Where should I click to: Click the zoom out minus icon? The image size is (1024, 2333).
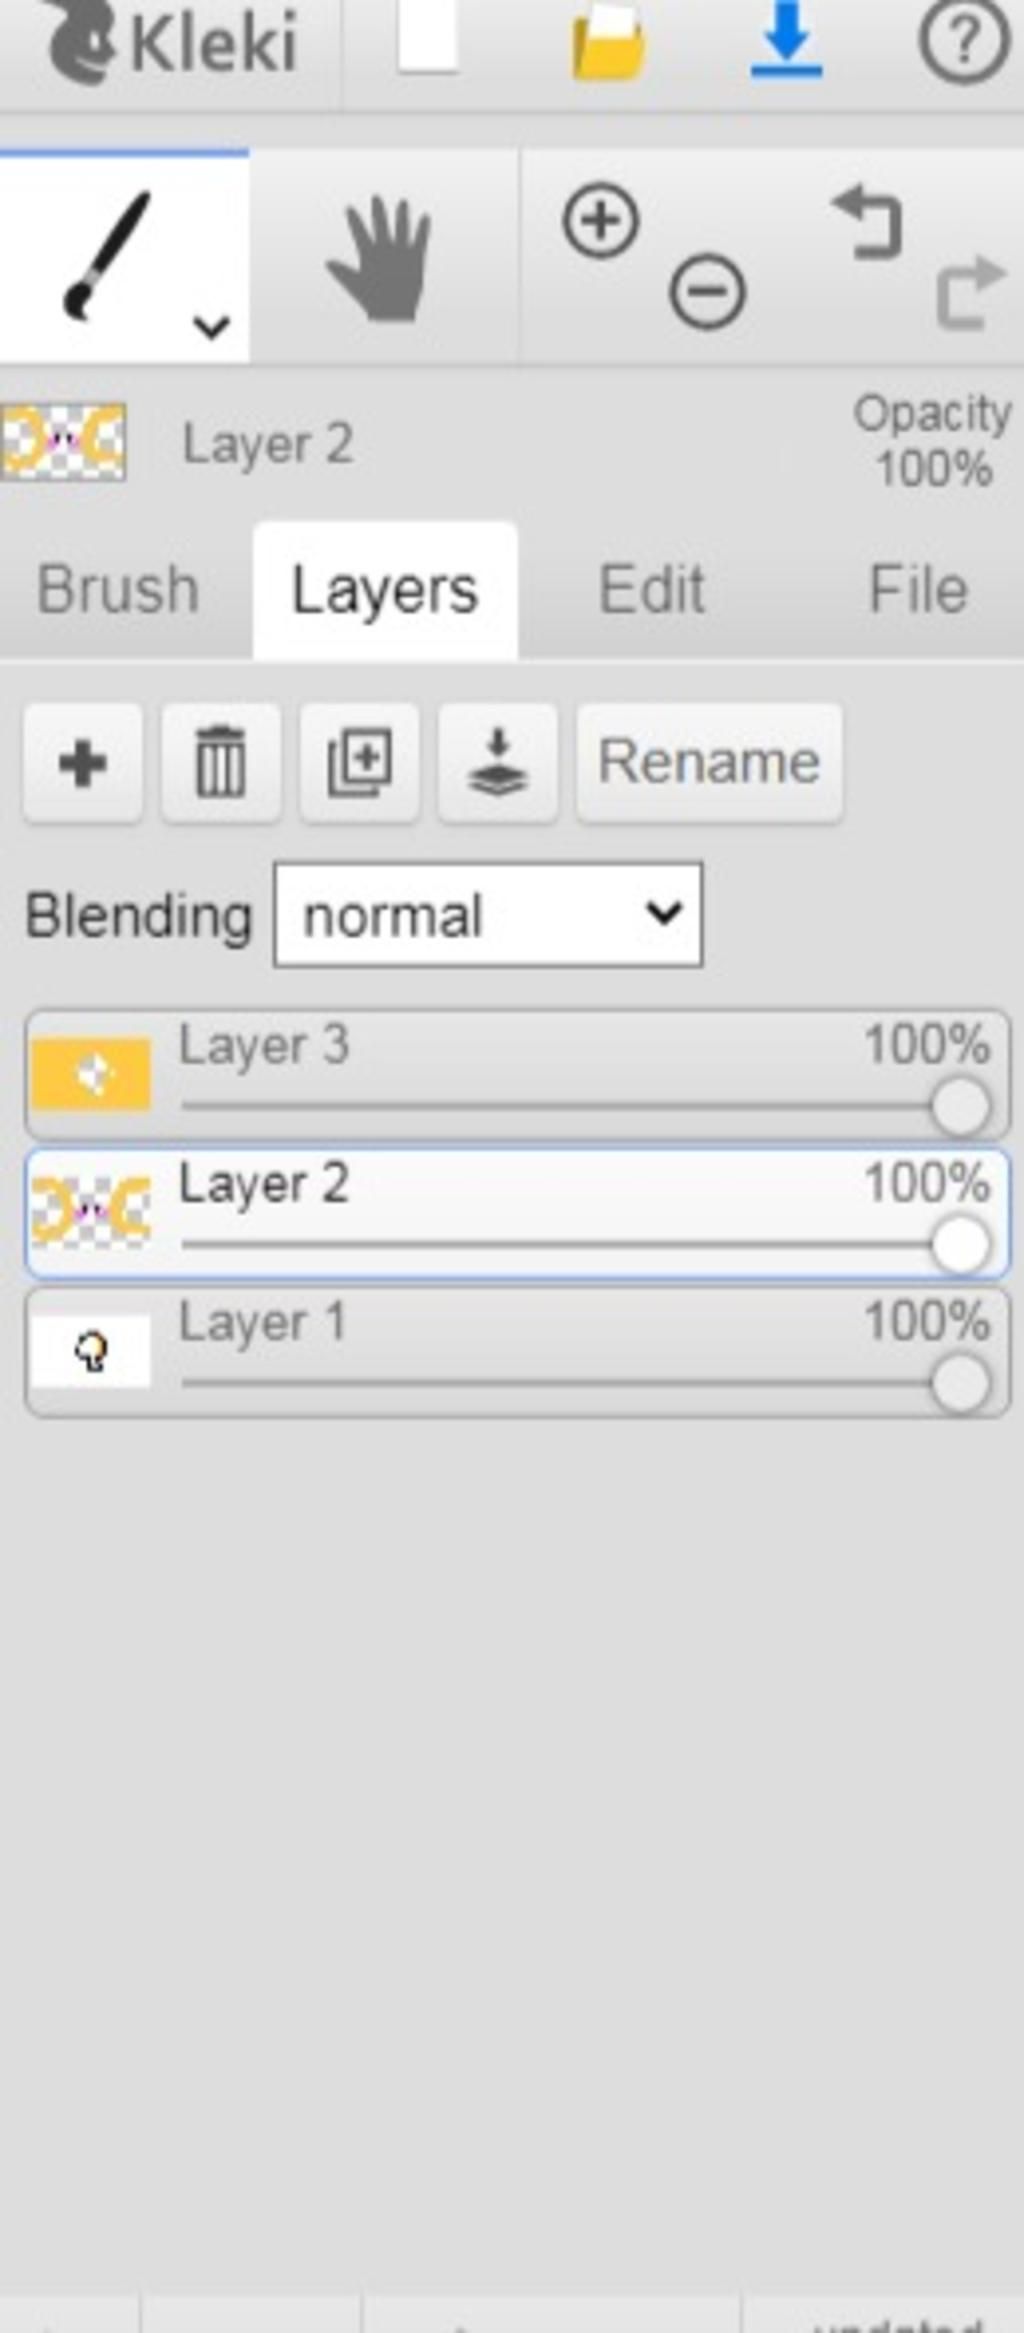pyautogui.click(x=707, y=292)
